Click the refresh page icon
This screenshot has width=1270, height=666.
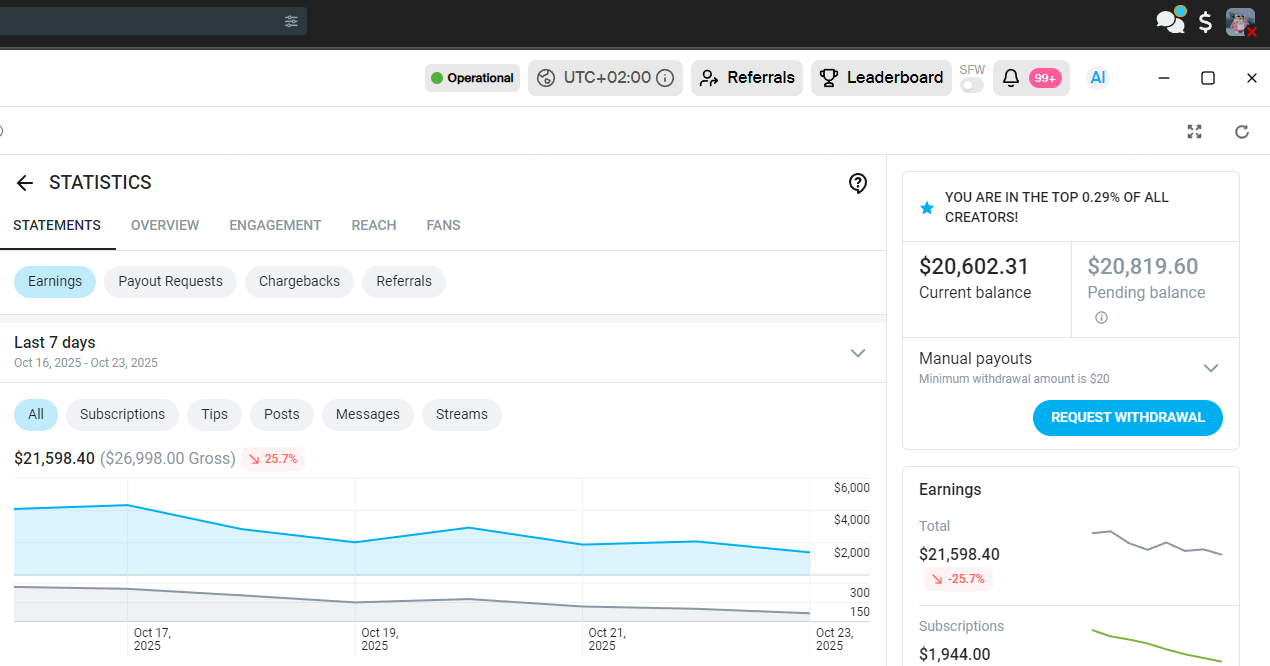coord(1242,132)
